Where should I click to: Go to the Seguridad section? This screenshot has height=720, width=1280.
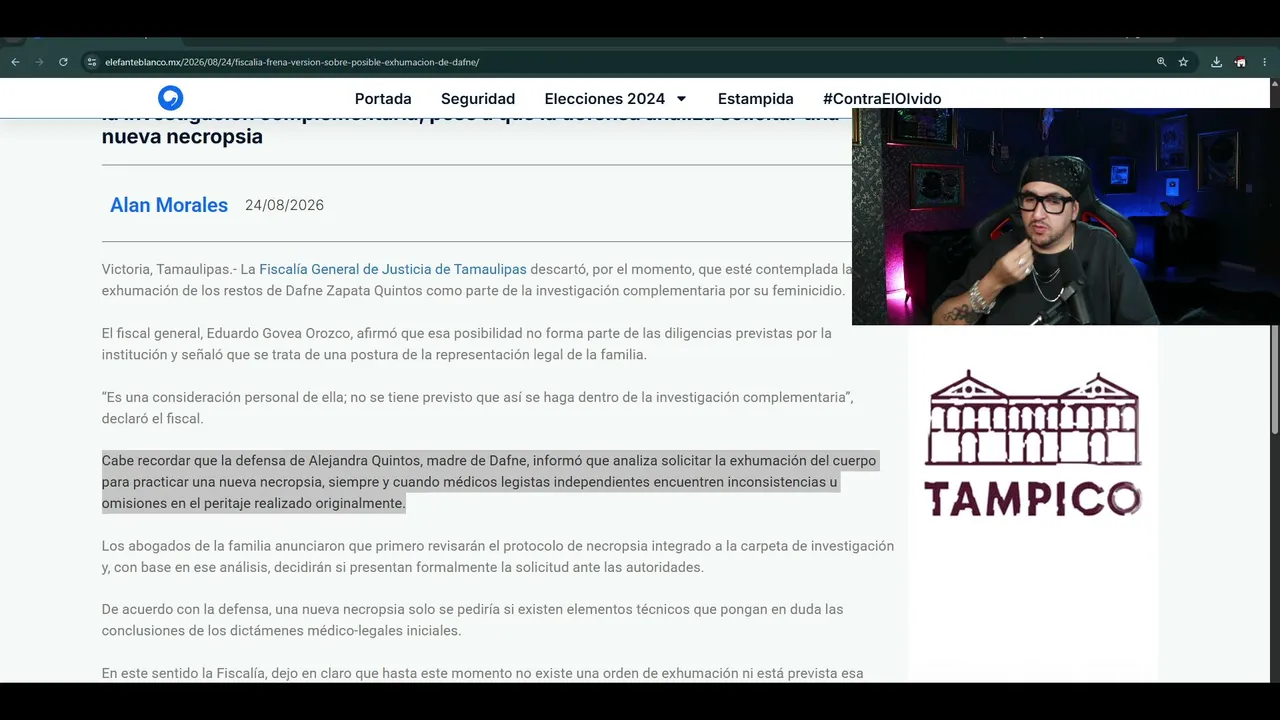(x=478, y=99)
